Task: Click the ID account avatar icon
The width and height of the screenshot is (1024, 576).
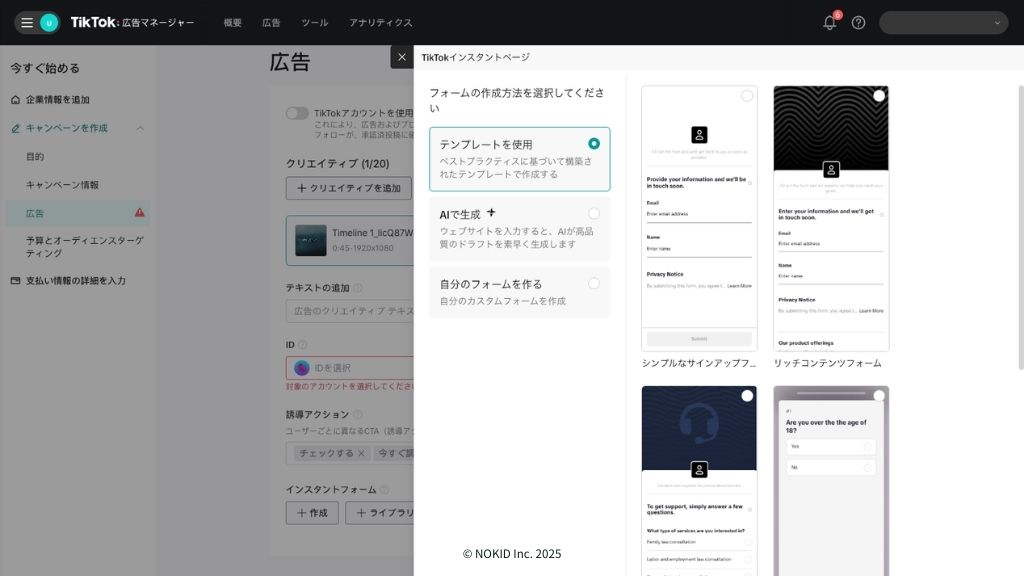Action: [x=302, y=368]
